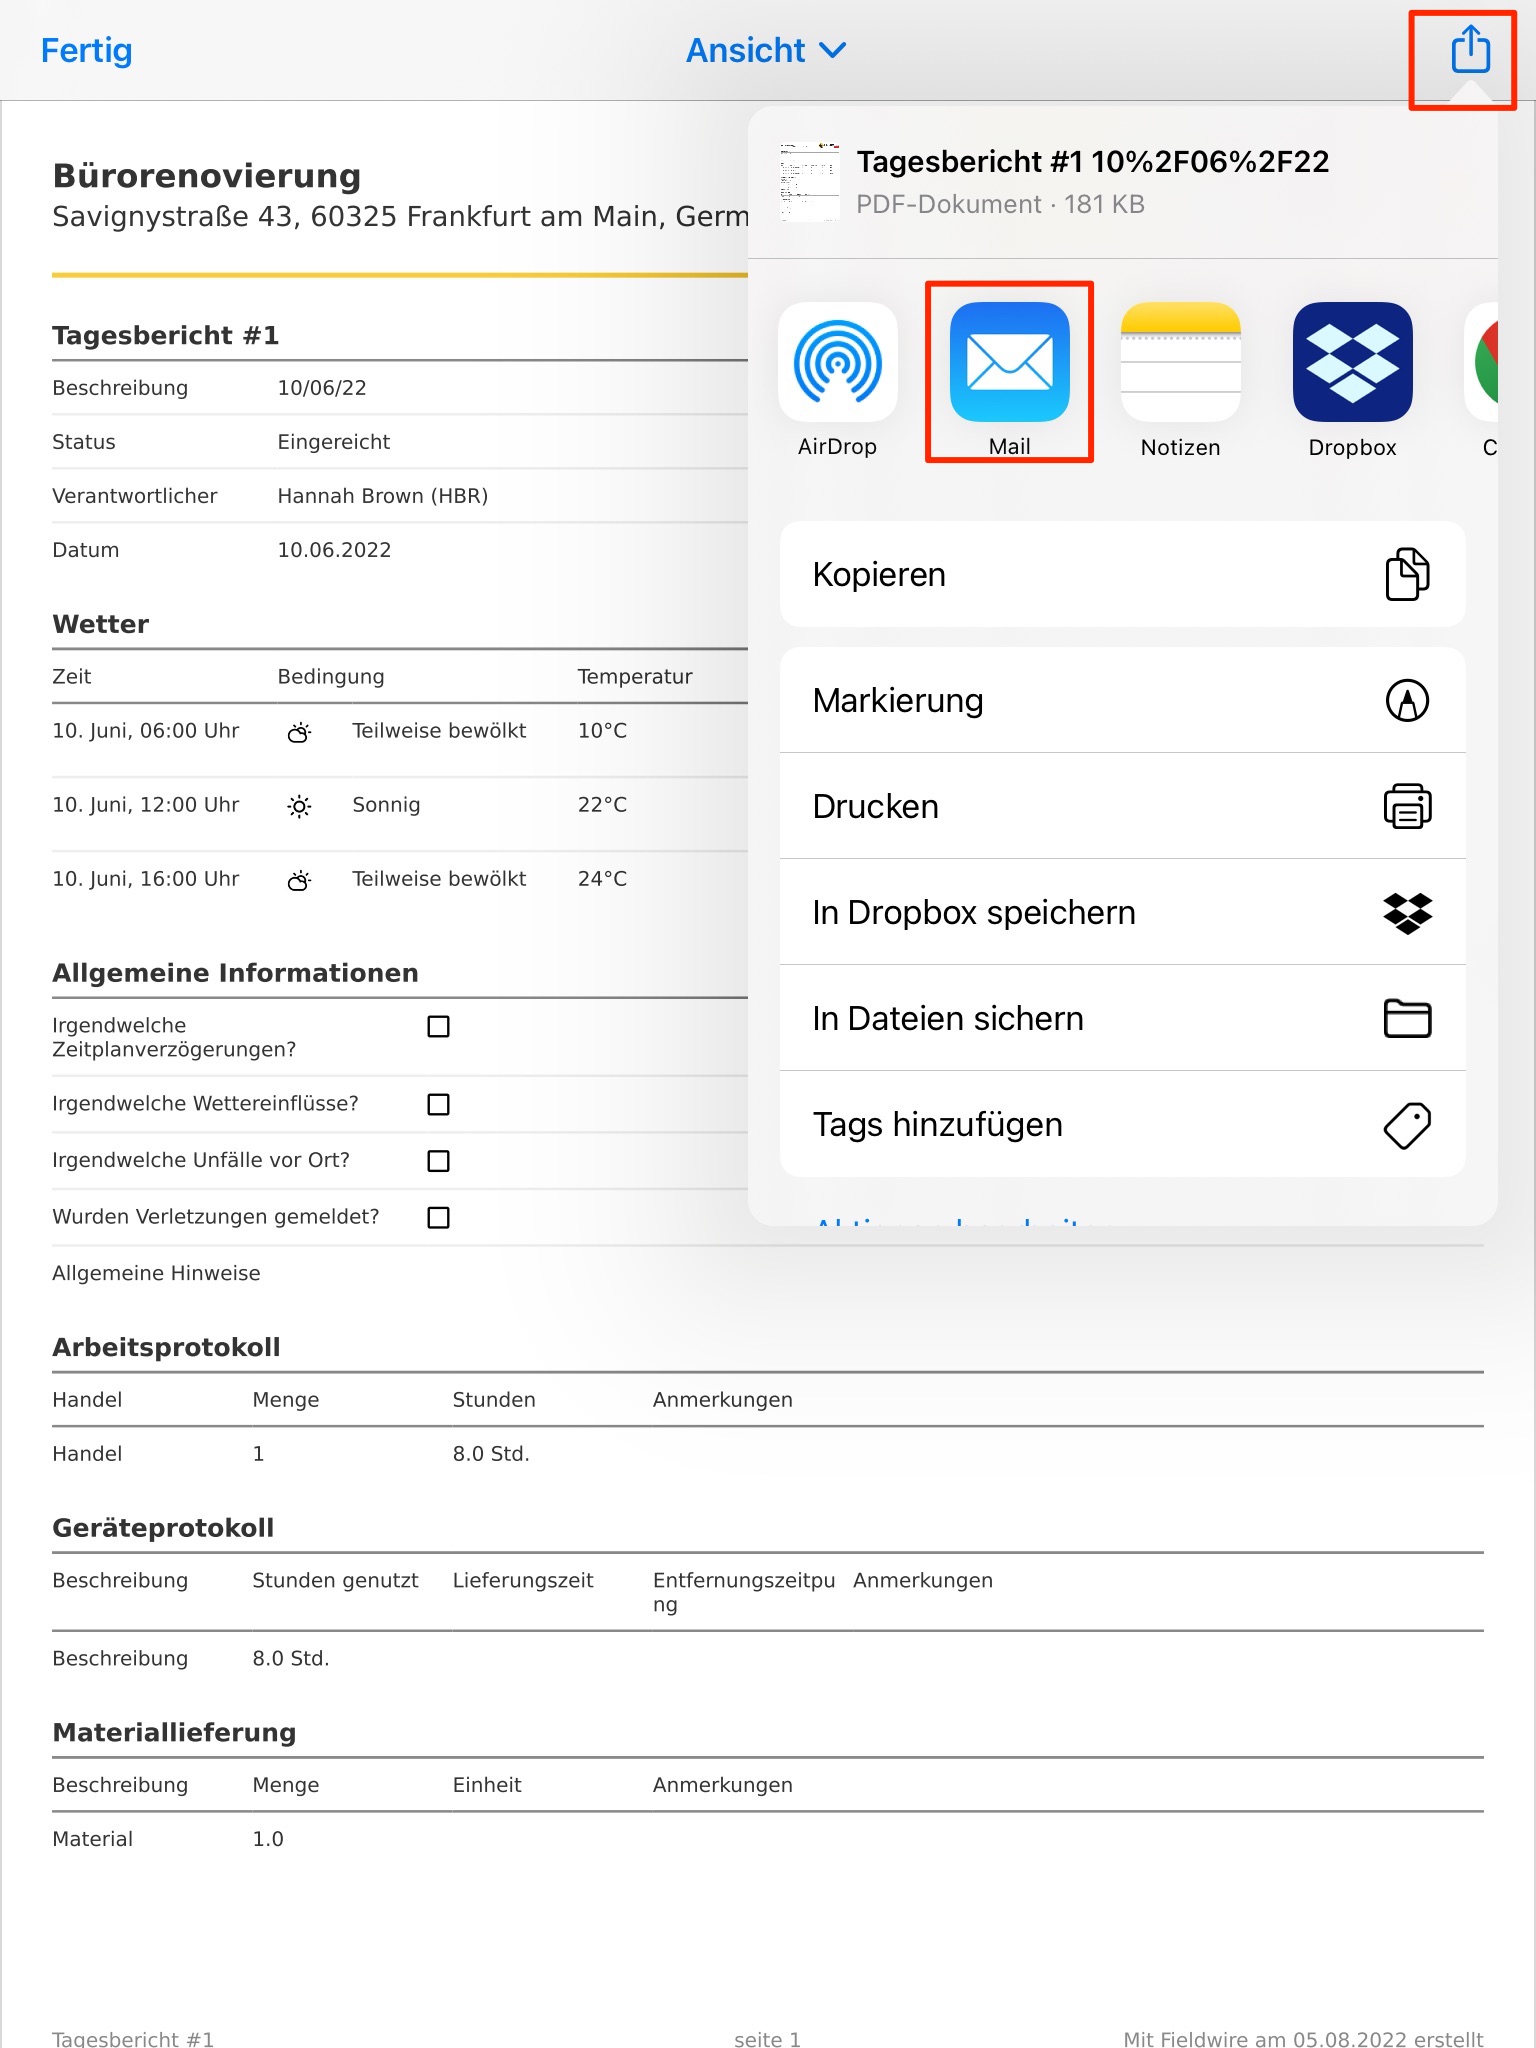Tap the Stunden genutzt column header
This screenshot has width=1536, height=2048.
335,1581
